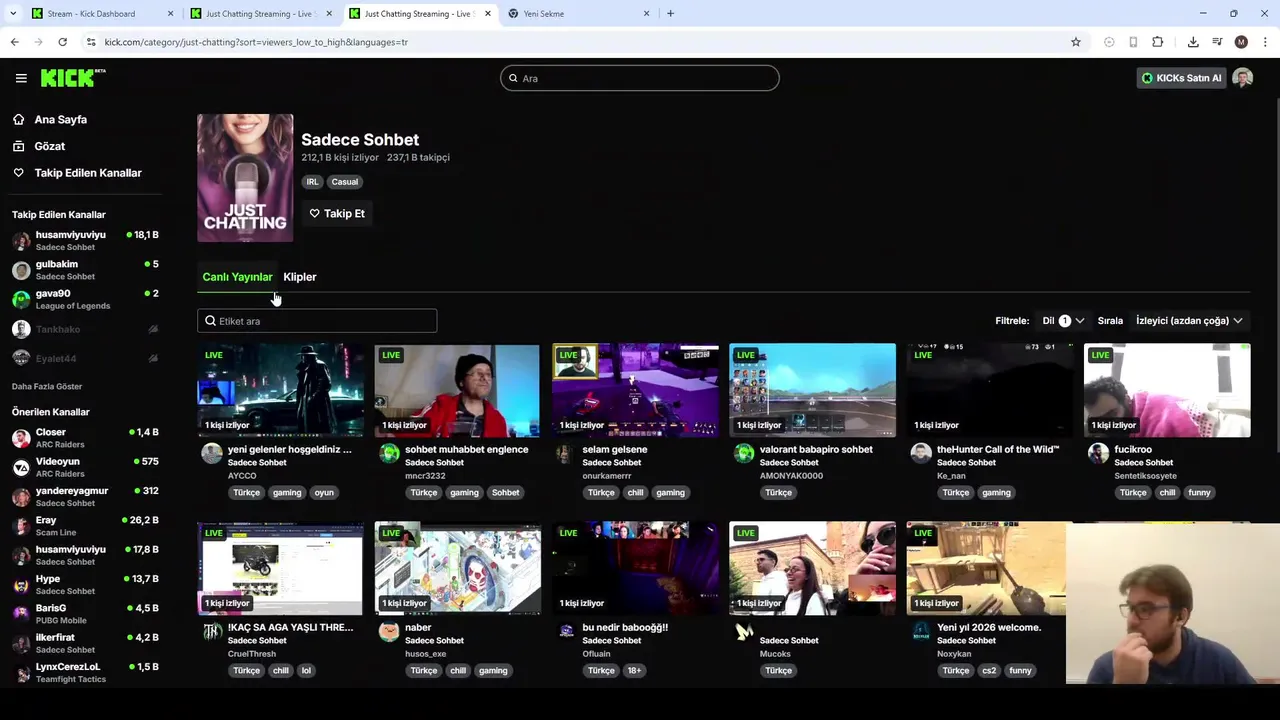
Task: Switch to the Klipler tab
Action: [300, 277]
